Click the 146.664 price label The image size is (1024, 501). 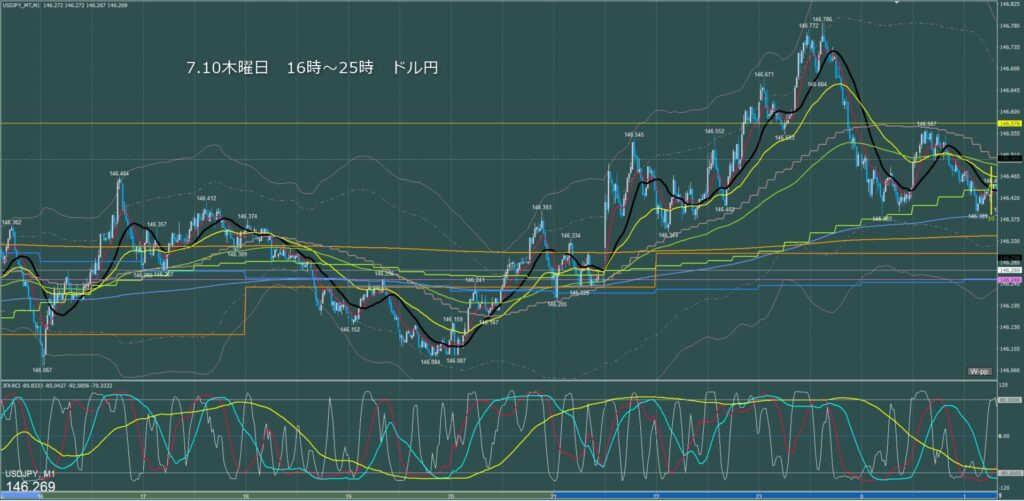pyautogui.click(x=817, y=84)
